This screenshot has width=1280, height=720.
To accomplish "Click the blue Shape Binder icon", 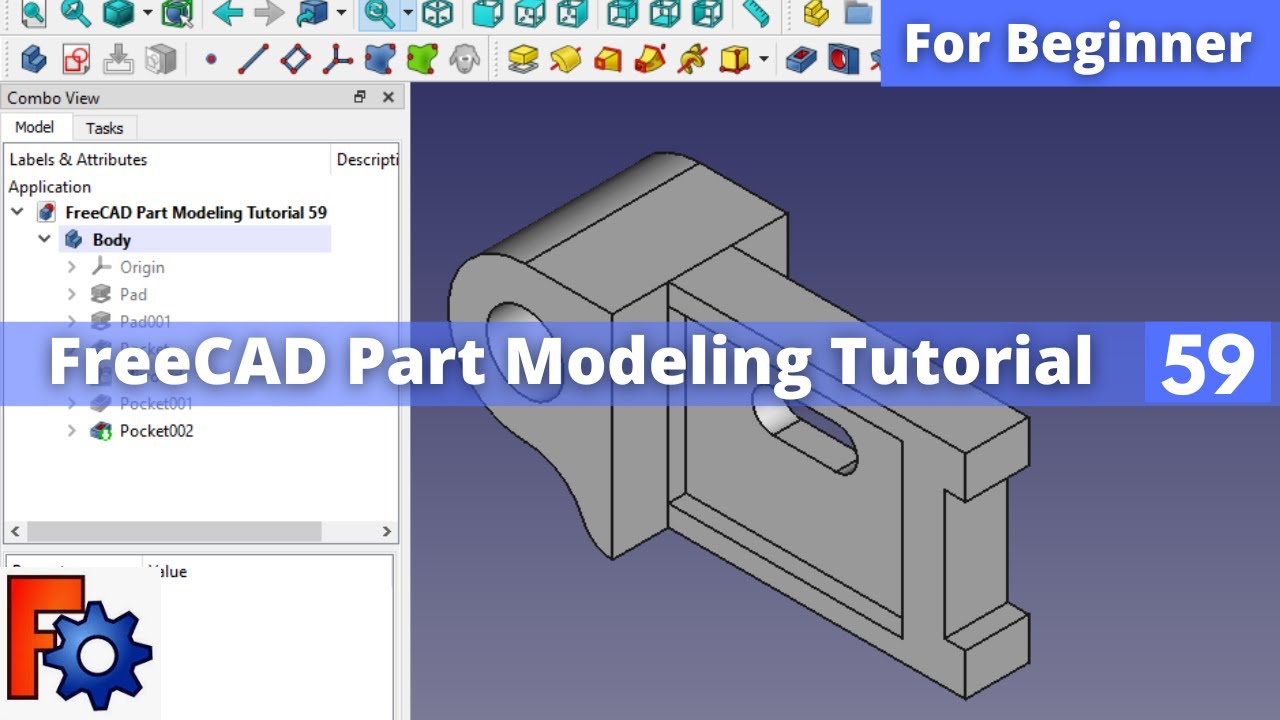I will pyautogui.click(x=379, y=59).
